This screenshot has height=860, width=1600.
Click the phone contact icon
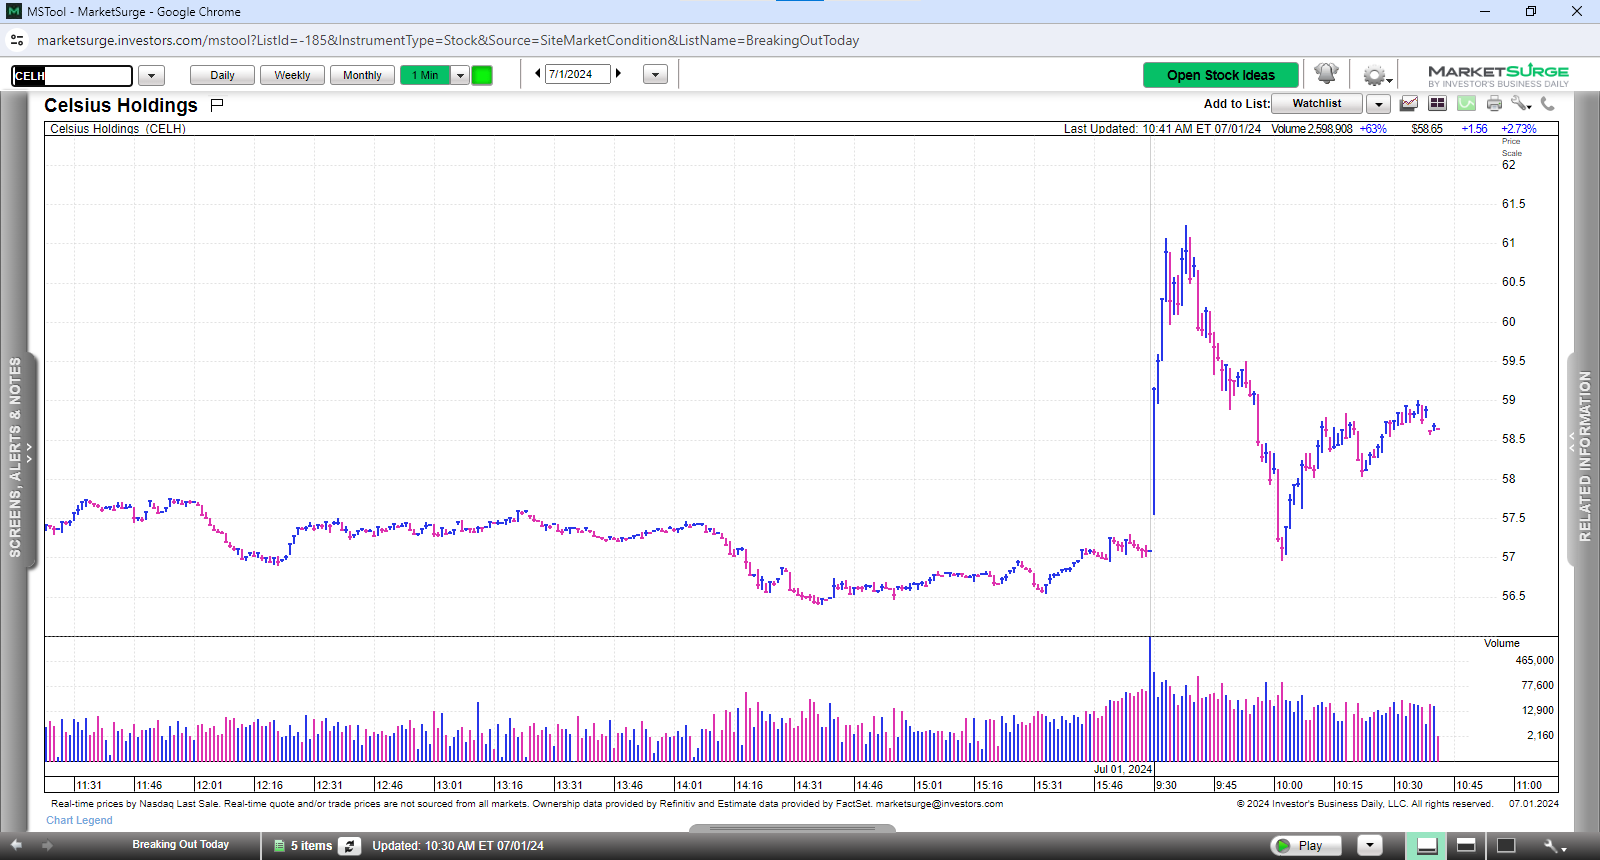point(1548,103)
